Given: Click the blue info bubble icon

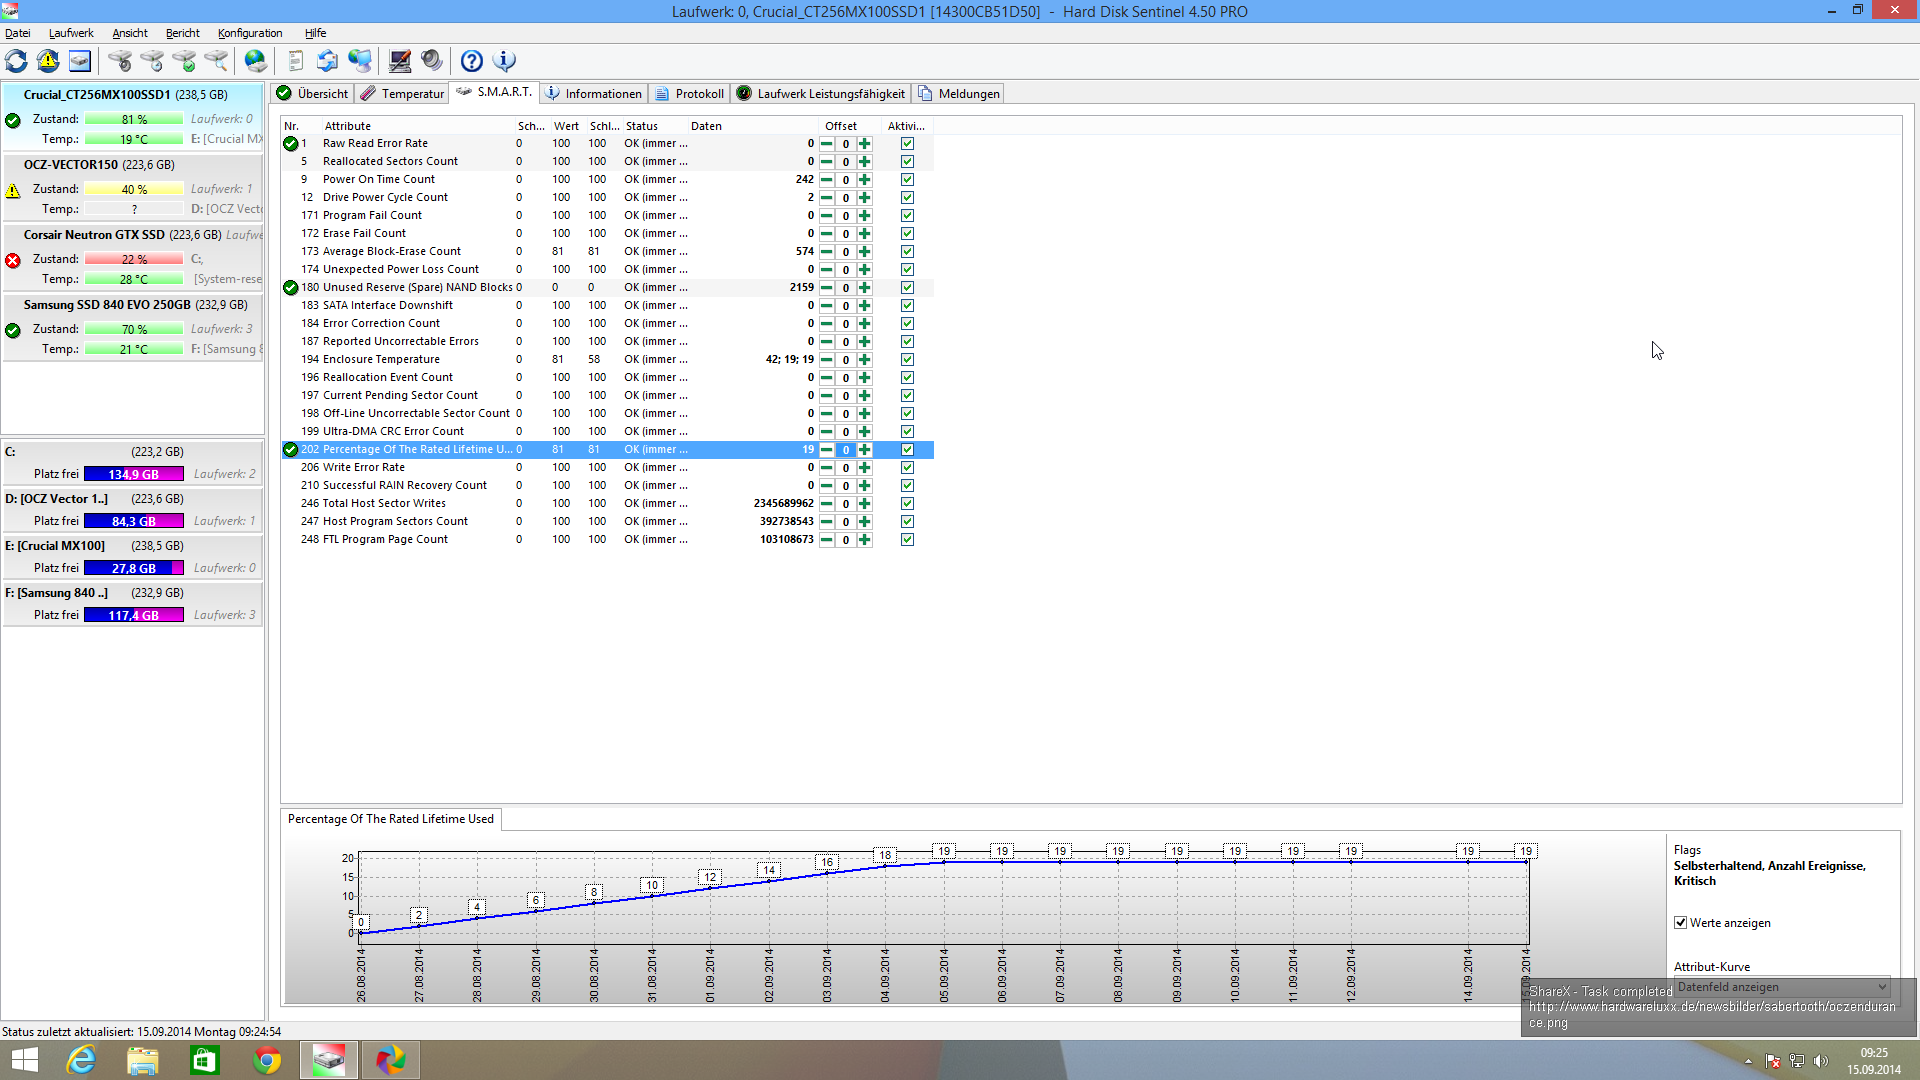Looking at the screenshot, I should [x=504, y=61].
